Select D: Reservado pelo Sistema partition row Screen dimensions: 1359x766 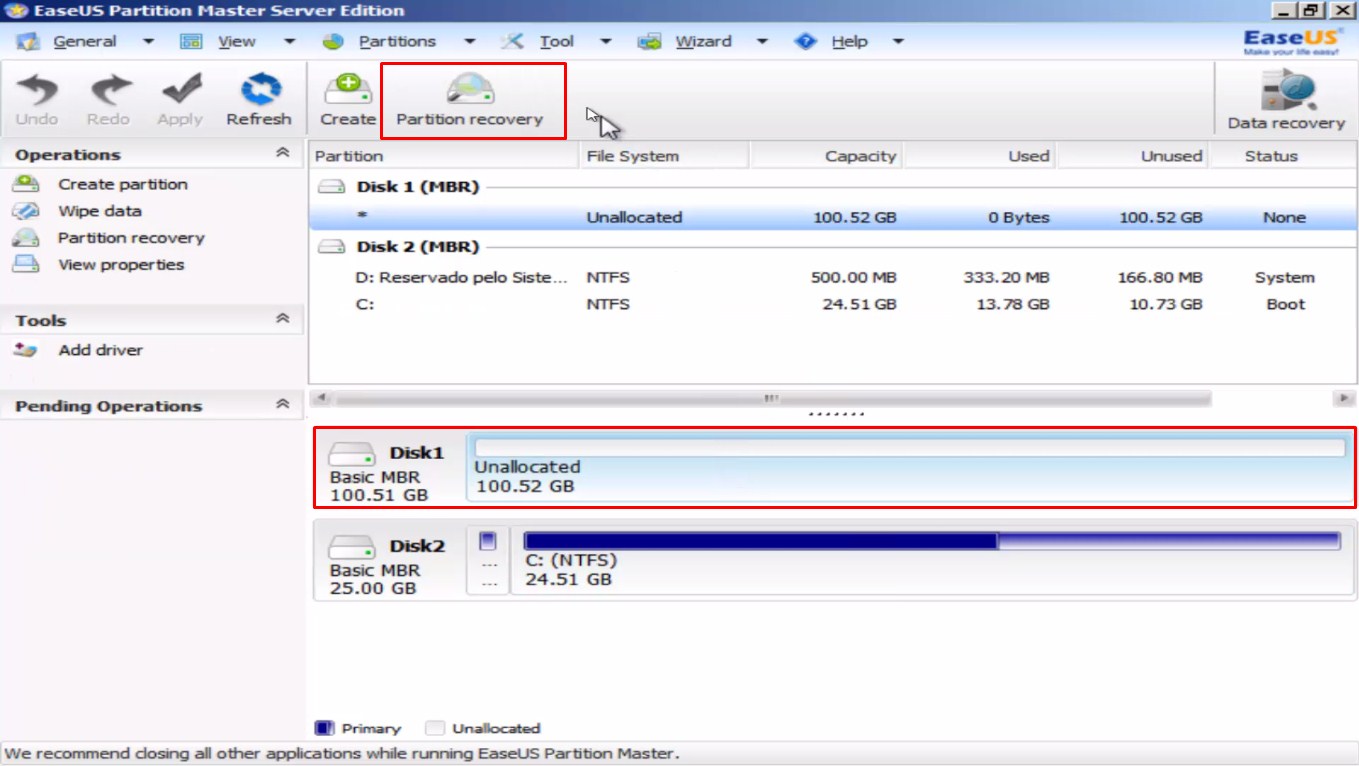point(832,277)
